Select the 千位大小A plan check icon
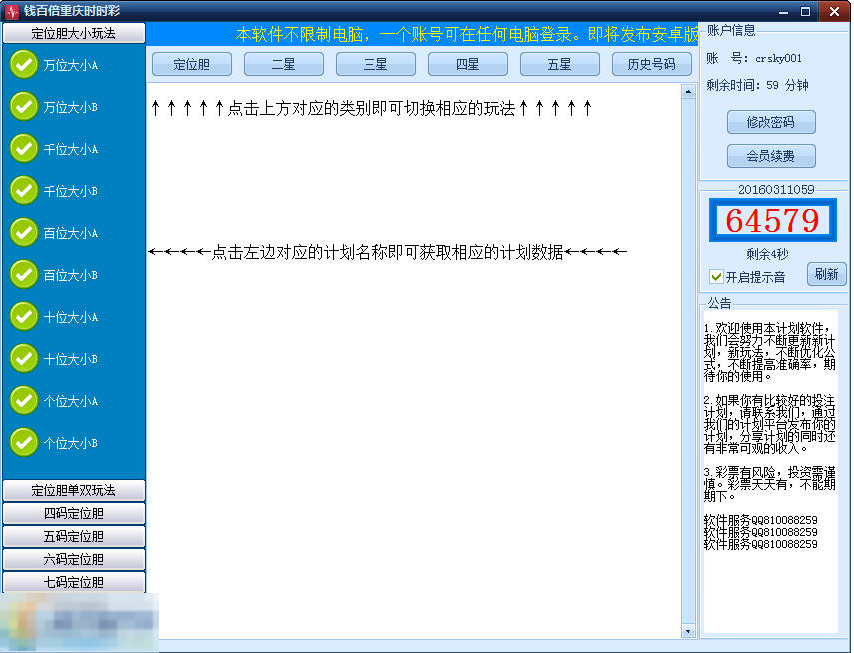This screenshot has height=653, width=854. [24, 148]
